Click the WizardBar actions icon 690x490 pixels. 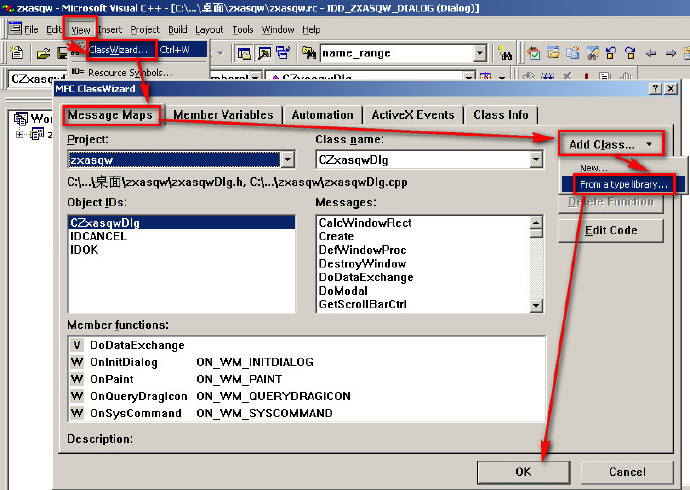[x=485, y=77]
